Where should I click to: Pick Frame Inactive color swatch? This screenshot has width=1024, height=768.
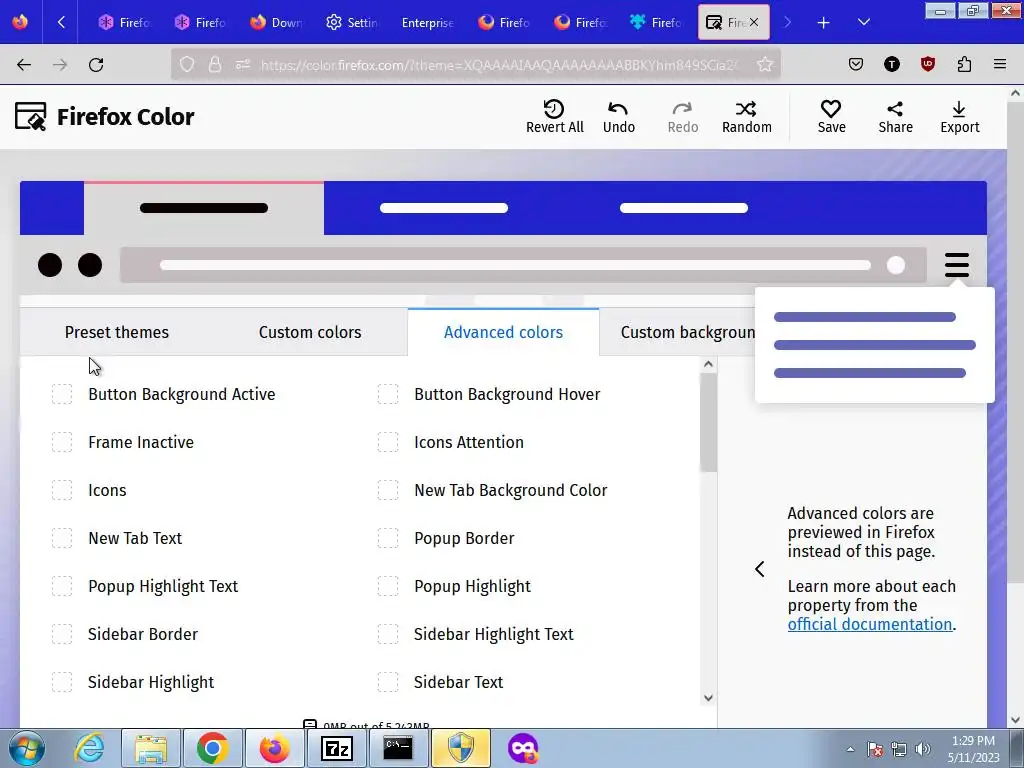point(62,442)
